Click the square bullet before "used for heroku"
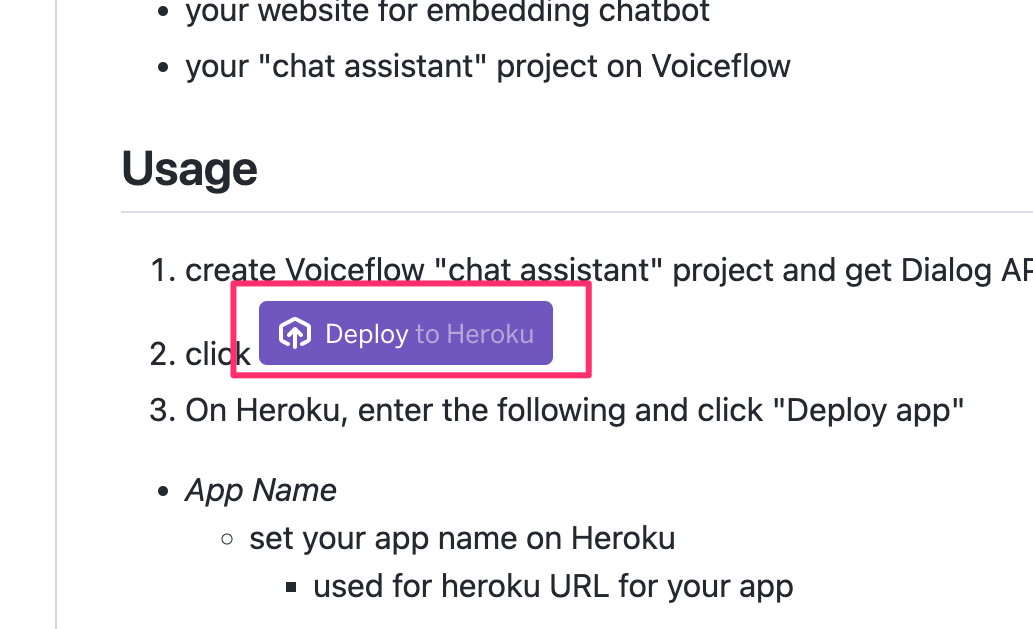This screenshot has height=629, width=1033. click(291, 587)
